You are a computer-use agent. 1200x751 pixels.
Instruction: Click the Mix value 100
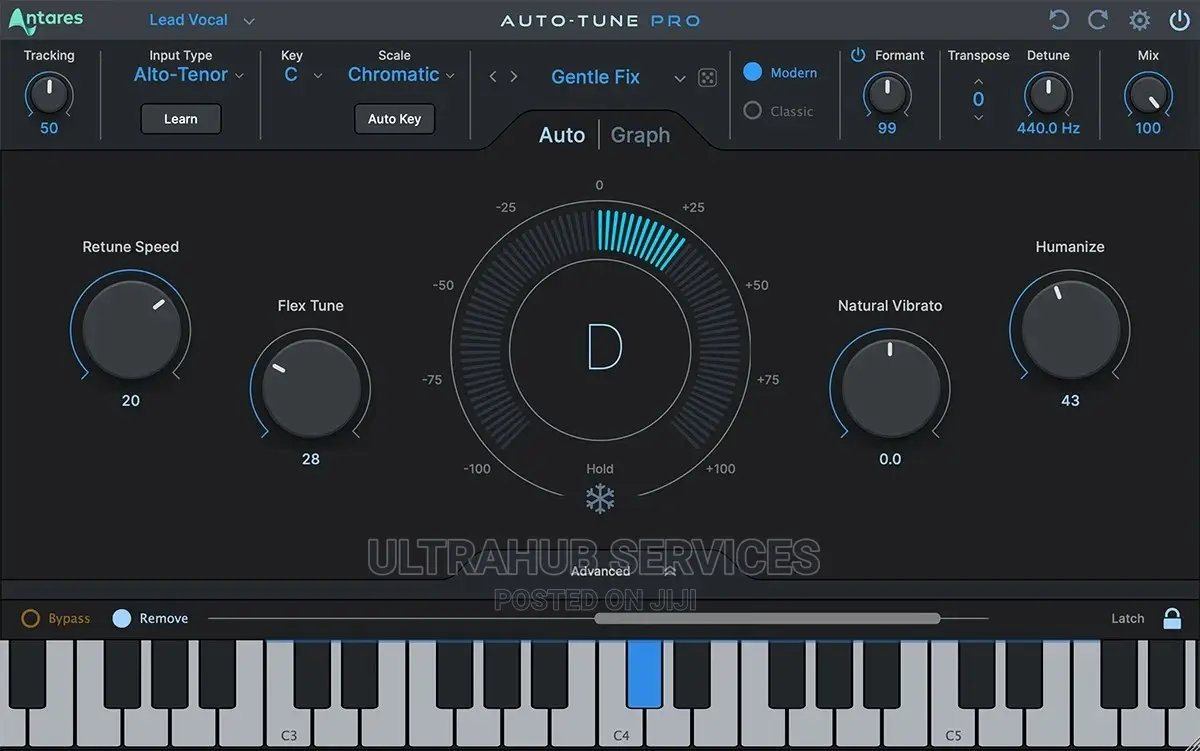coord(1148,128)
